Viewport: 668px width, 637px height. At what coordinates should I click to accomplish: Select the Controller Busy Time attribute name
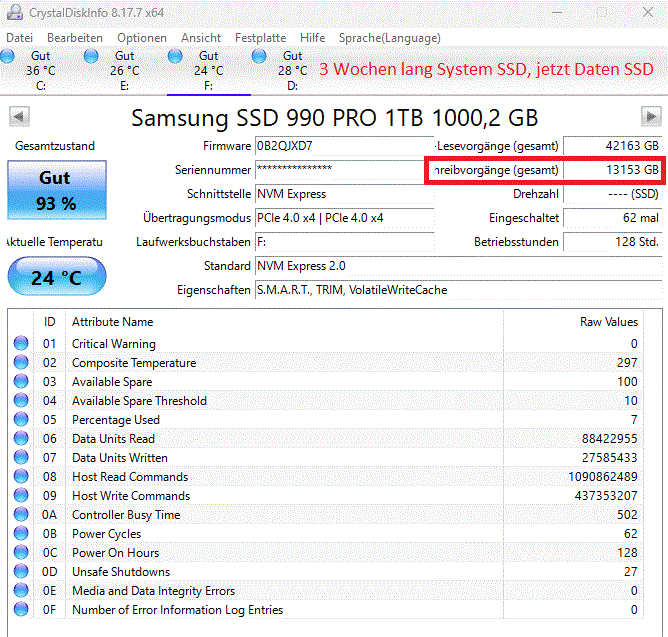126,515
